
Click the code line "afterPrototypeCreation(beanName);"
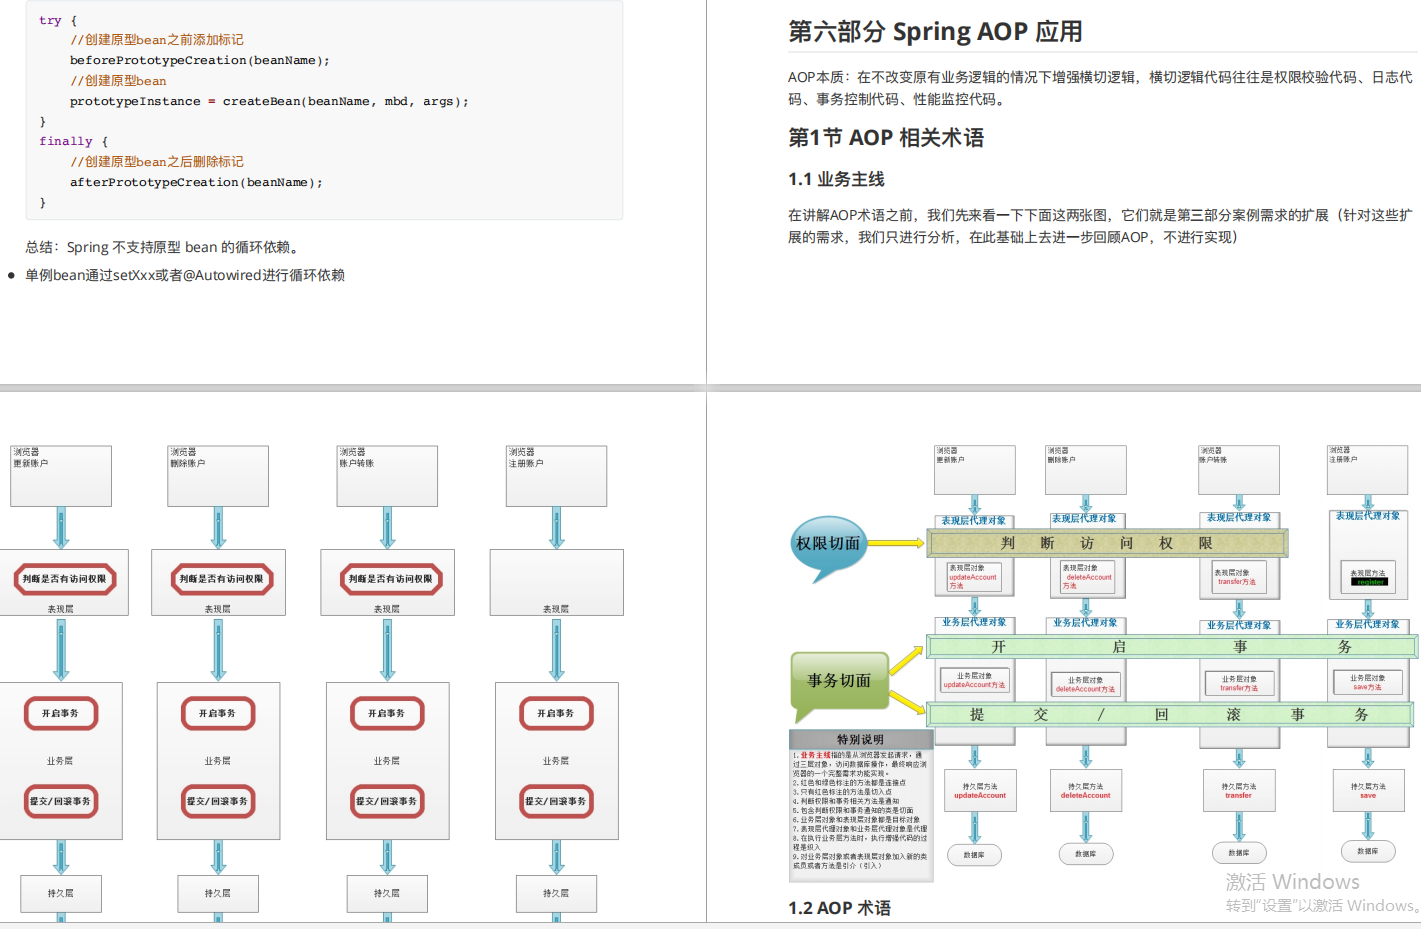click(x=196, y=182)
